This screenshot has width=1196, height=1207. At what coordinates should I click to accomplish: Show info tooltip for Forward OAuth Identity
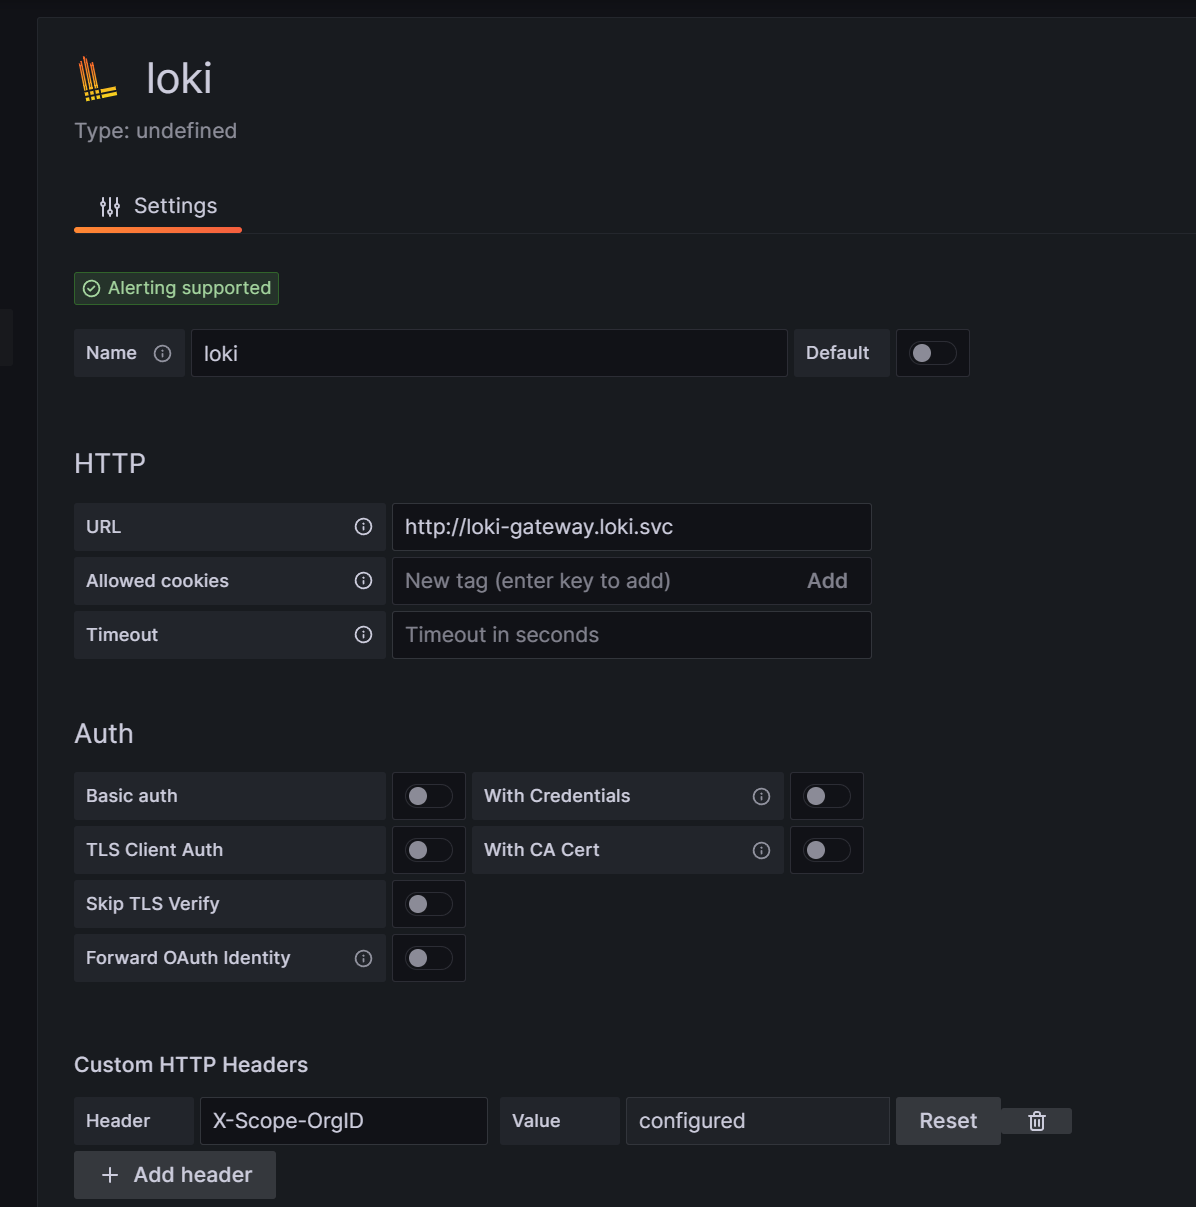point(364,958)
